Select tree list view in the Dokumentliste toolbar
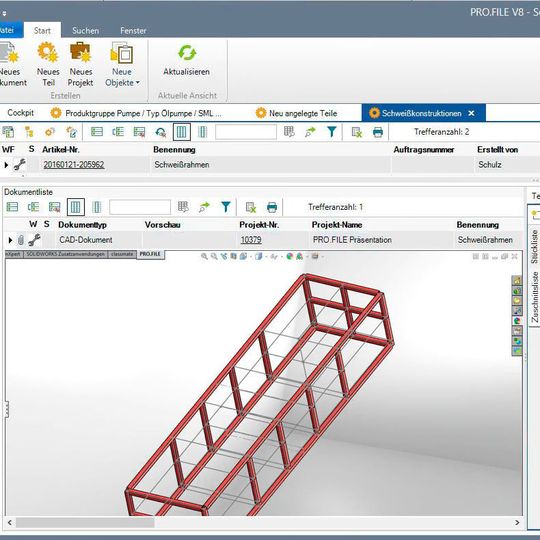 click(33, 207)
